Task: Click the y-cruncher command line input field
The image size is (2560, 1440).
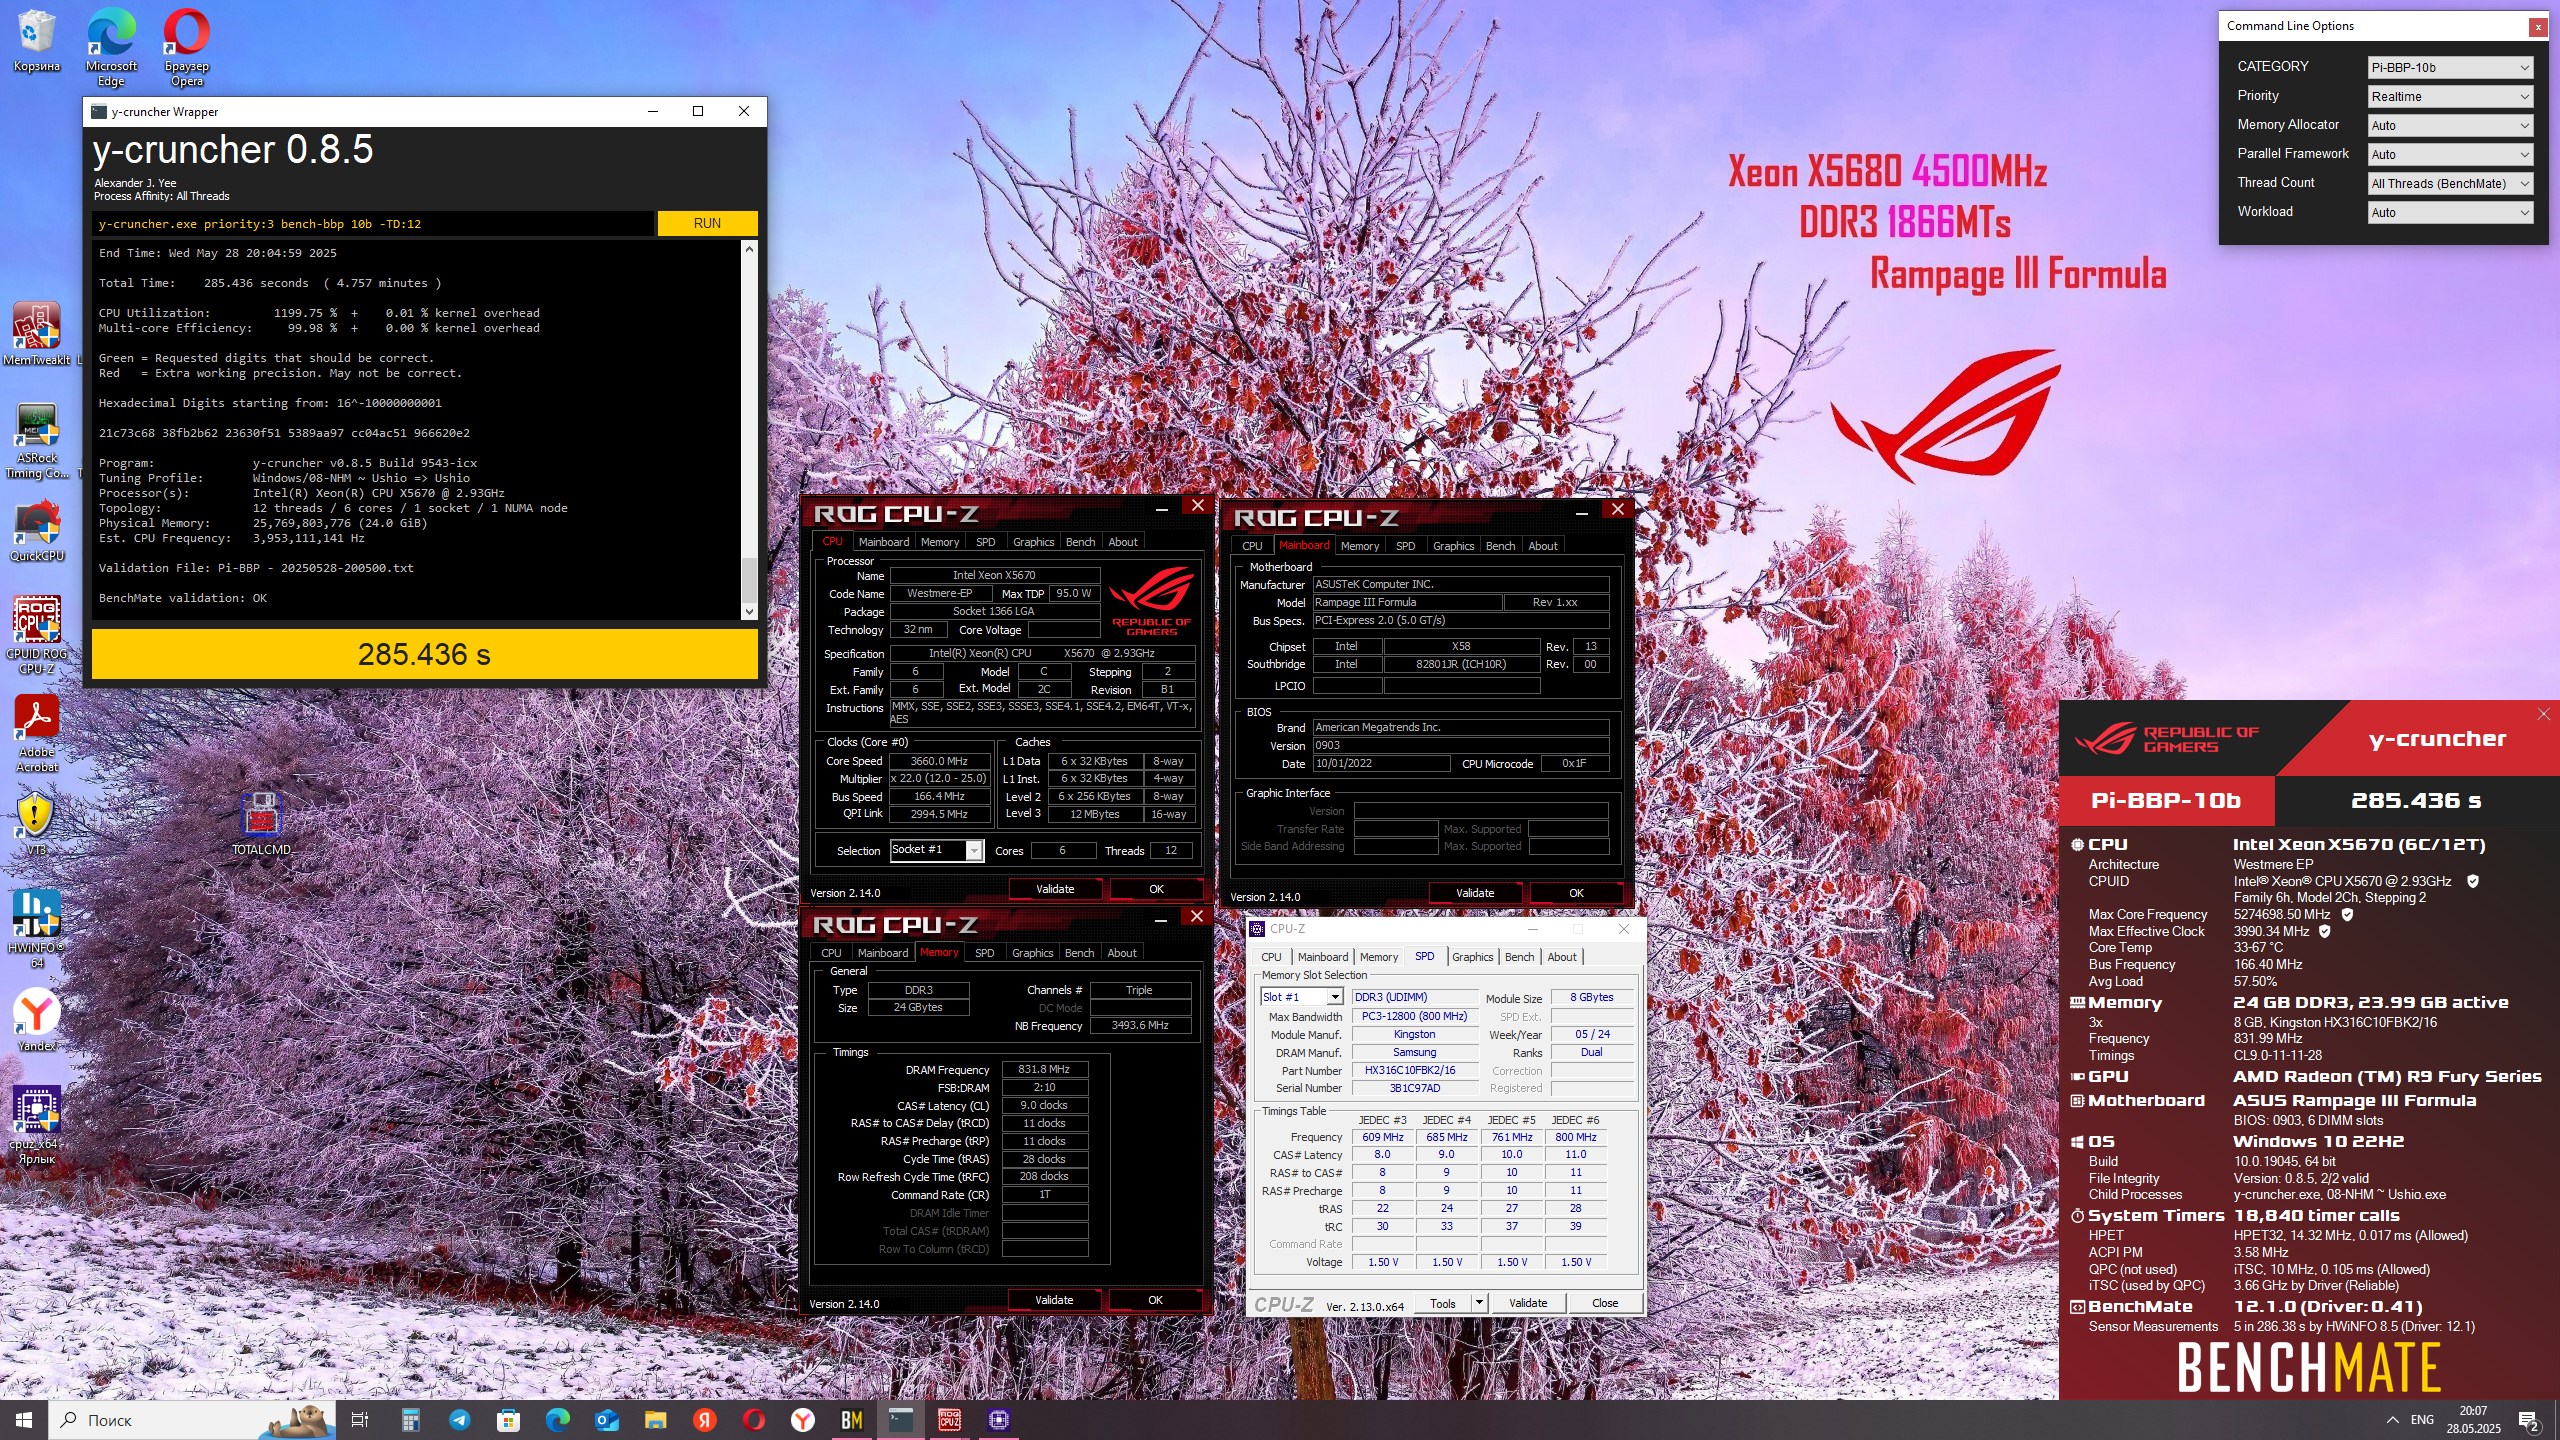Action: pyautogui.click(x=373, y=224)
